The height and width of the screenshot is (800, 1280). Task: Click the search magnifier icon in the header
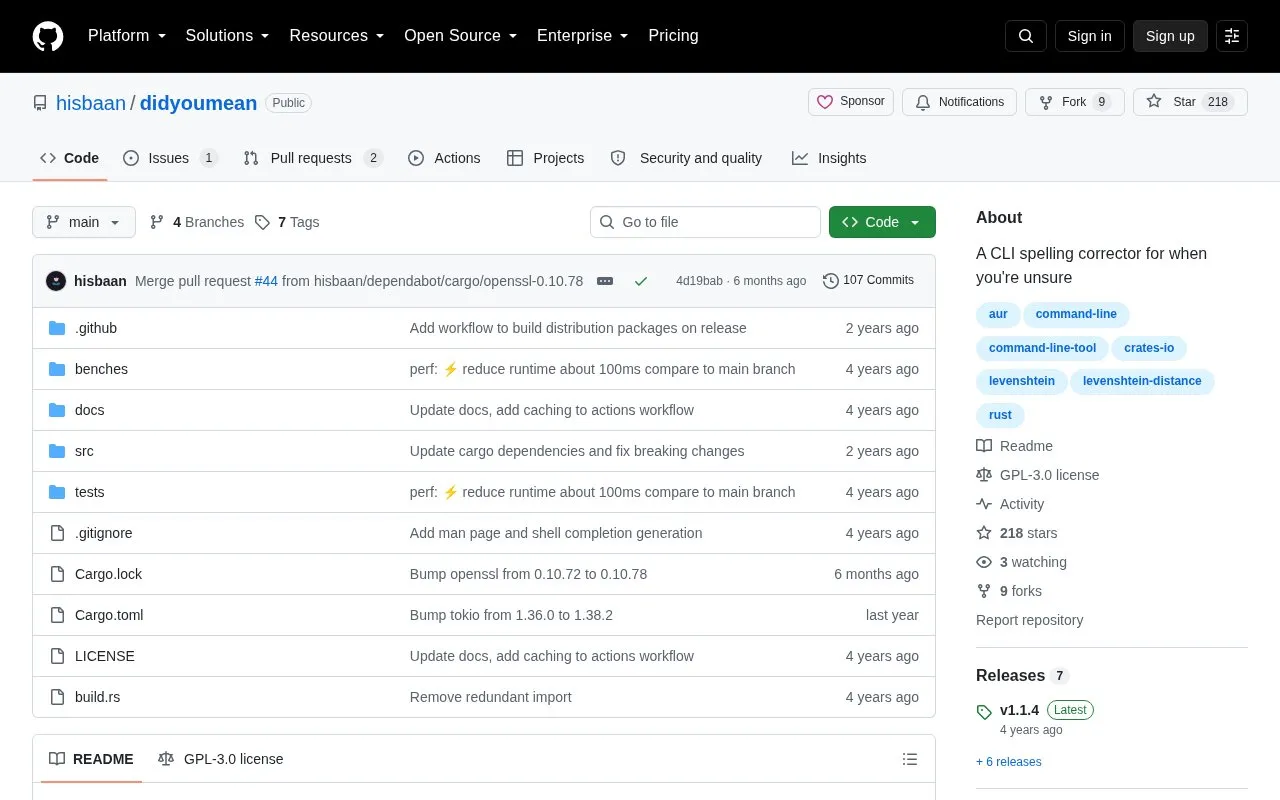(x=1026, y=36)
